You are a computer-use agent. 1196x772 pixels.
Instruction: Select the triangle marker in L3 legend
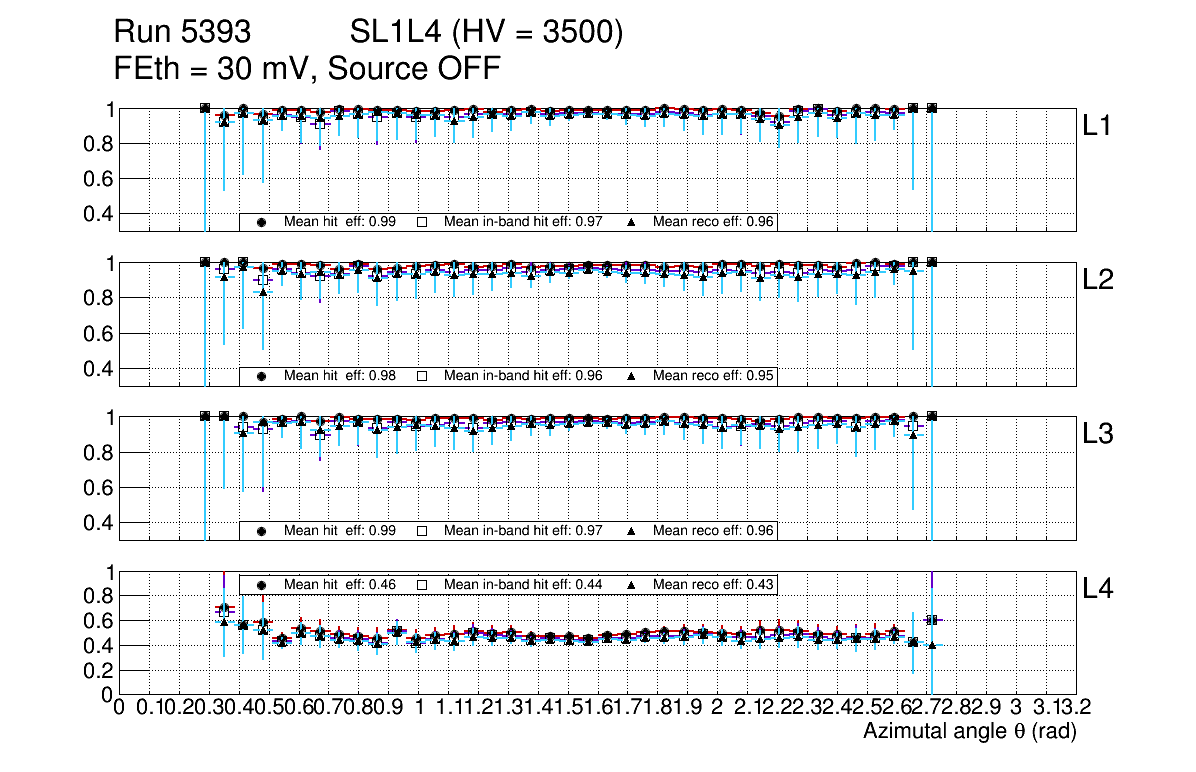coord(632,530)
